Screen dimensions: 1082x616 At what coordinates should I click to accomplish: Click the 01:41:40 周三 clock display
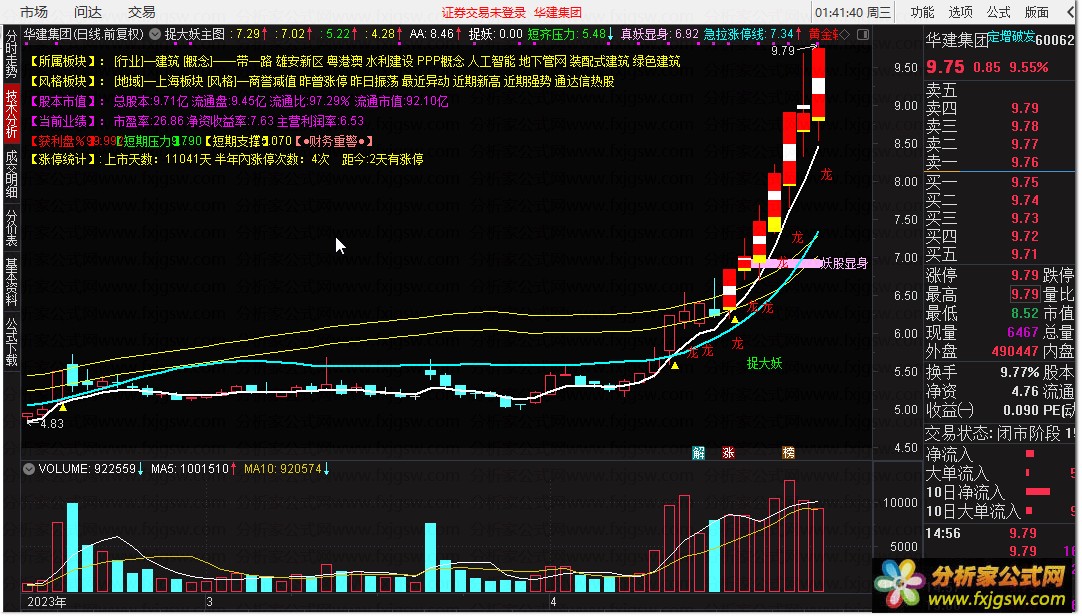click(852, 12)
